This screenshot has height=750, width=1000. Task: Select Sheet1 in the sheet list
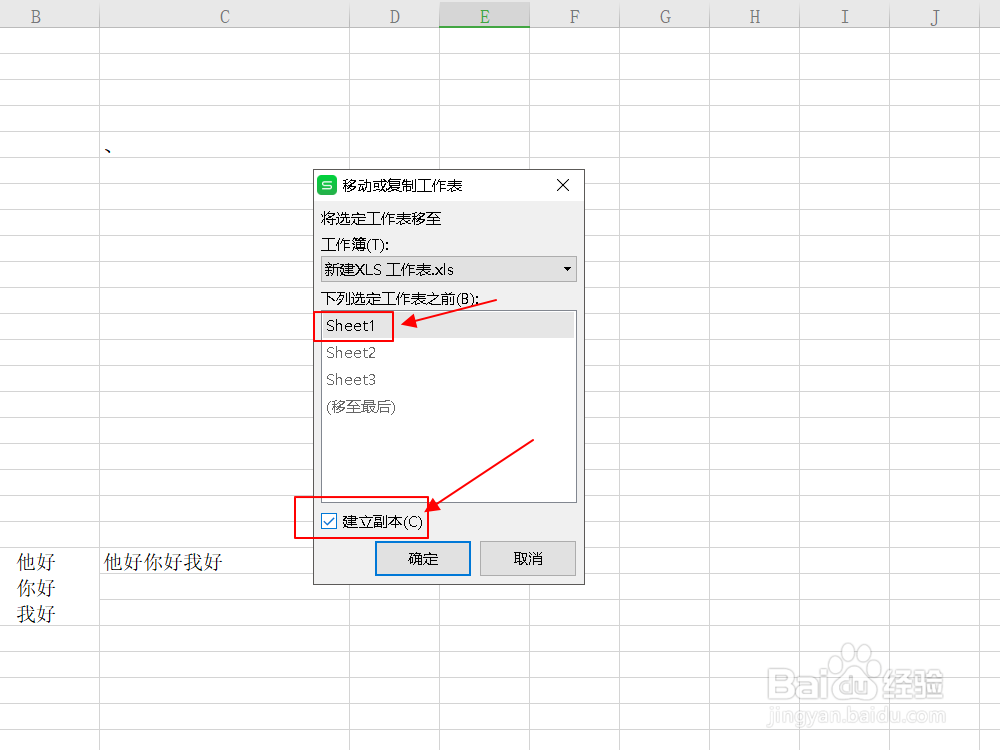448,325
